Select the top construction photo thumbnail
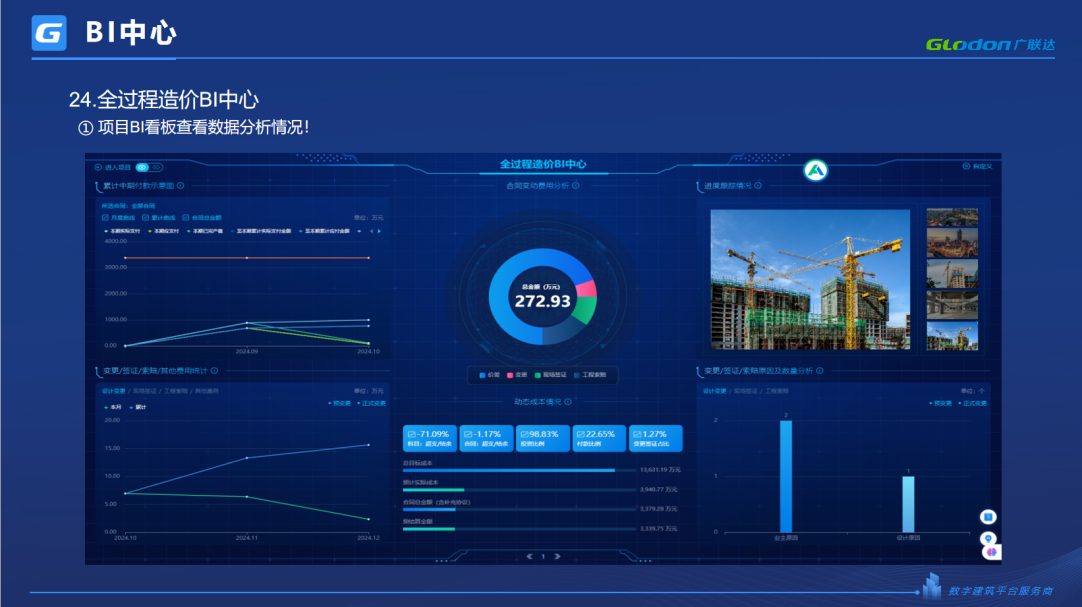The image size is (1082, 607). (951, 218)
